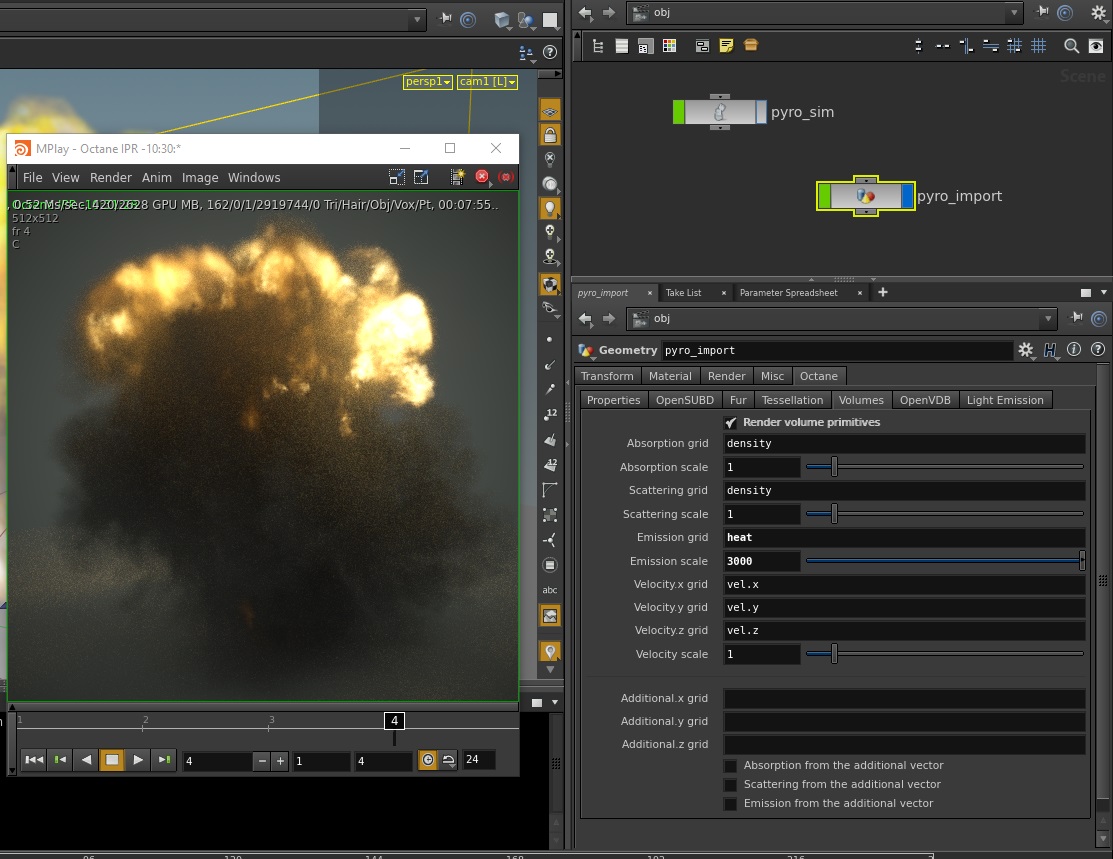Viewport: 1113px width, 859px height.
Task: Open the Render menu in MPlay
Action: click(x=111, y=178)
